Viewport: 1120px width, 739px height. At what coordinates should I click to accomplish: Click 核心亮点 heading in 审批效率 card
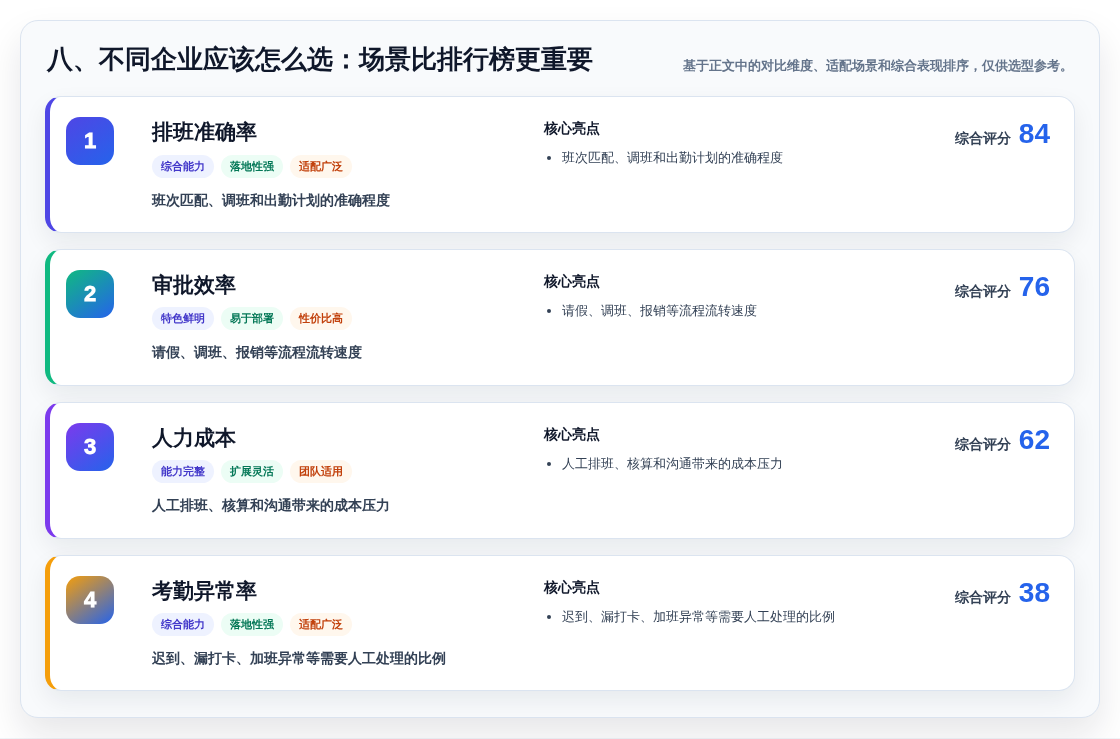pyautogui.click(x=571, y=281)
